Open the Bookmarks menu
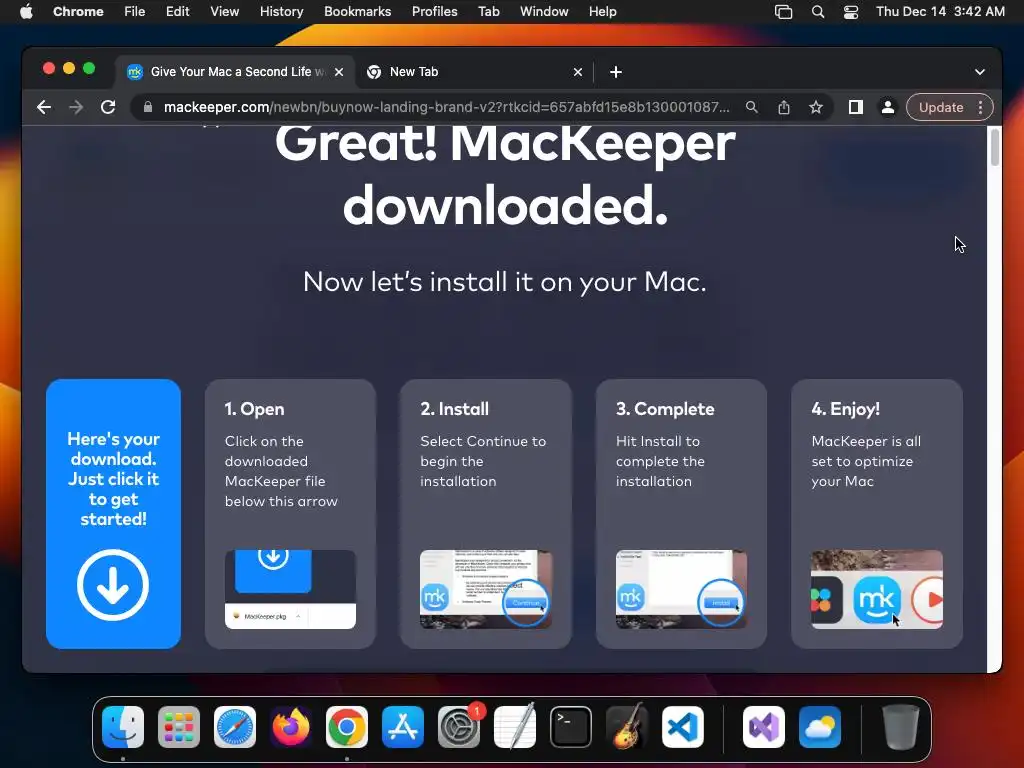Viewport: 1024px width, 768px height. coord(357,11)
